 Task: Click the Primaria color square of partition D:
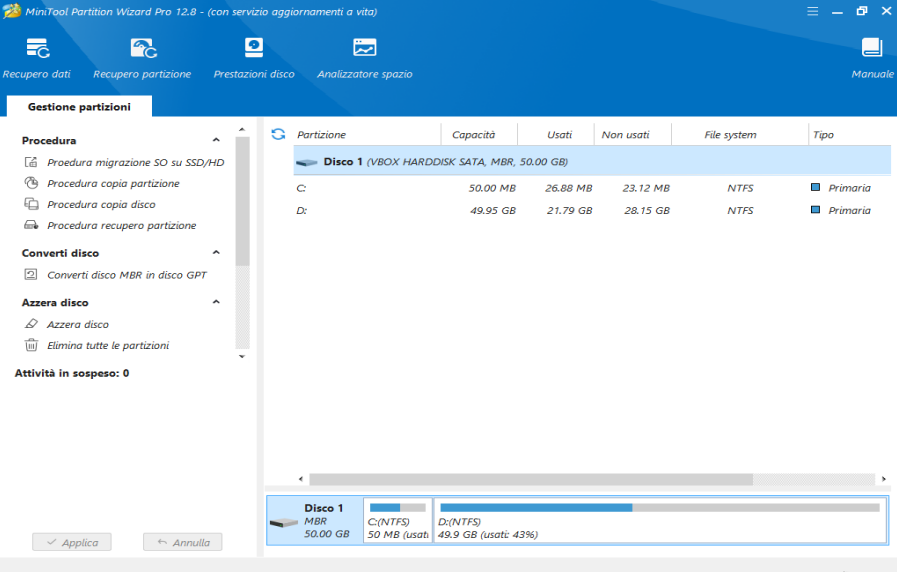pos(815,209)
